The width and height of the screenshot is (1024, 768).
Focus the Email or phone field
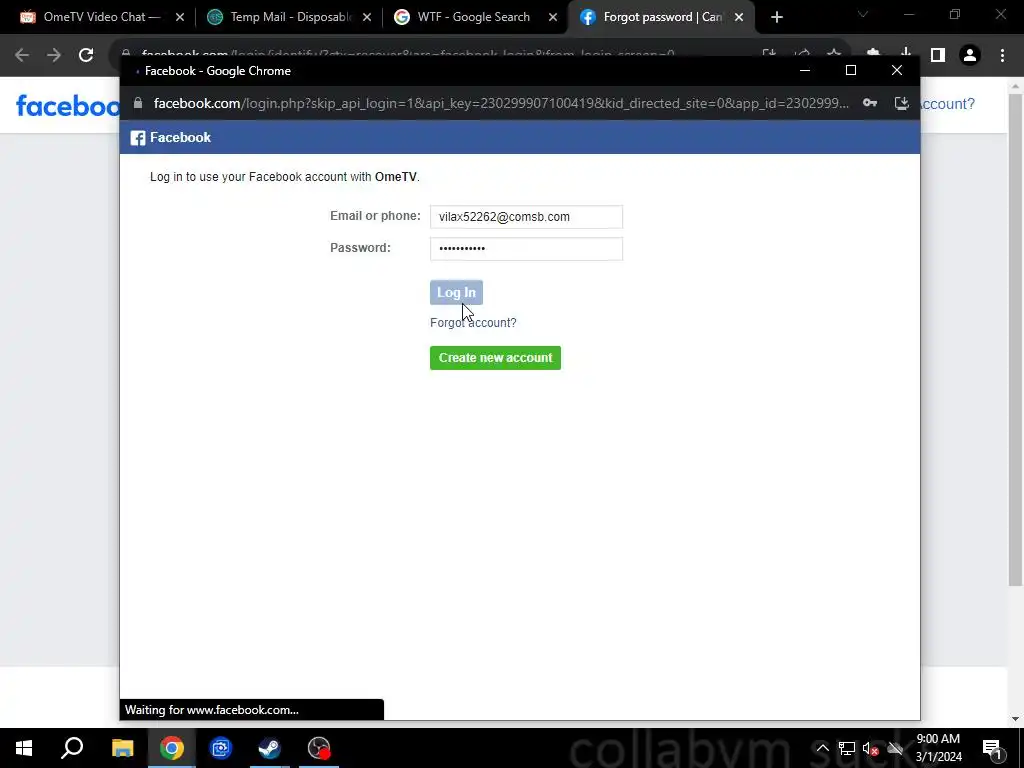(526, 217)
